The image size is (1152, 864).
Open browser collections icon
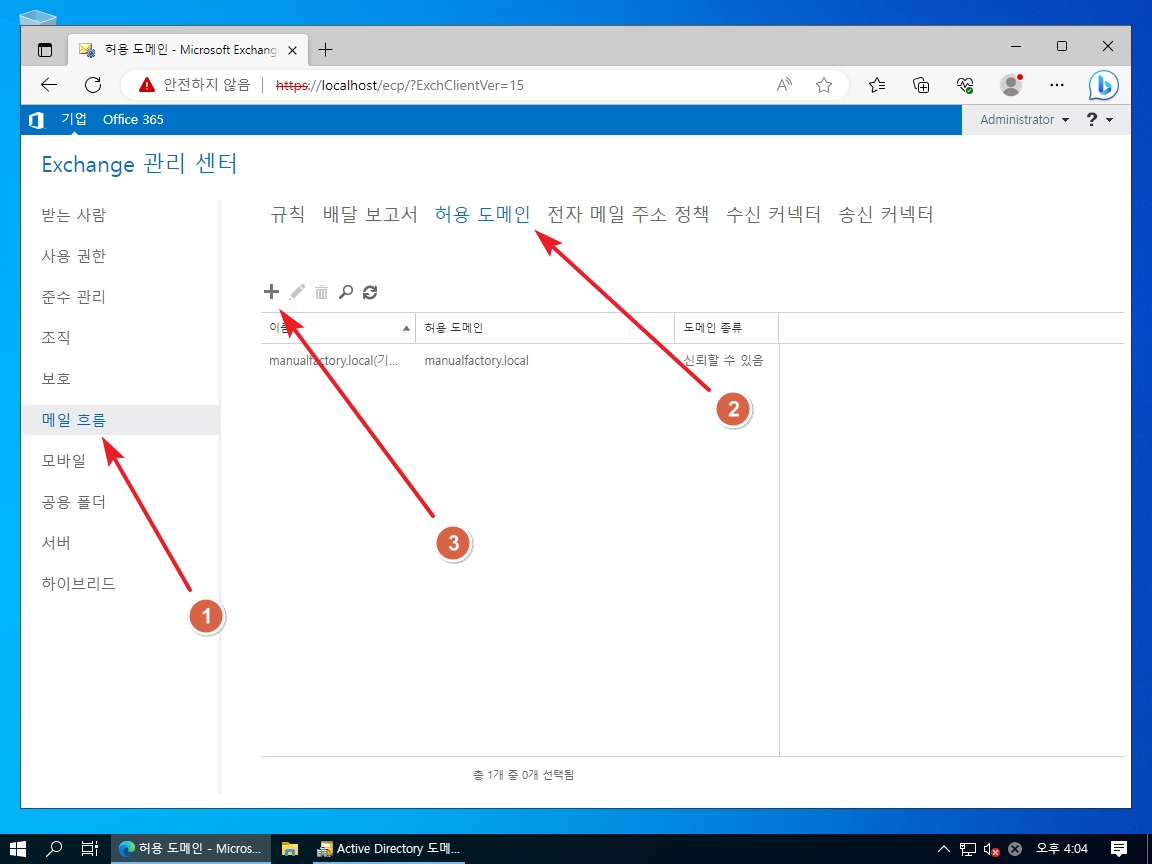pos(921,85)
